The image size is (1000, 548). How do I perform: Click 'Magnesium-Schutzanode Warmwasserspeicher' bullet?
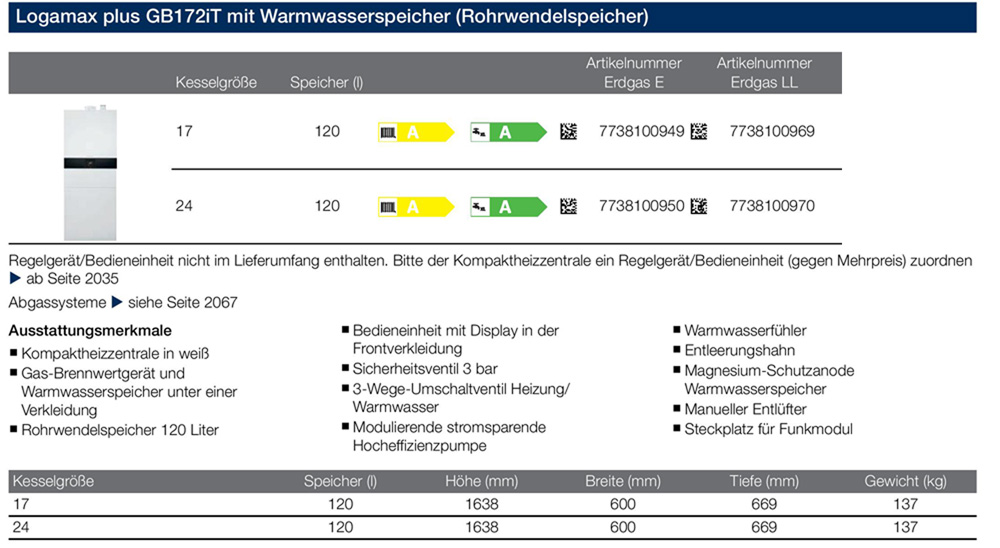(769, 380)
